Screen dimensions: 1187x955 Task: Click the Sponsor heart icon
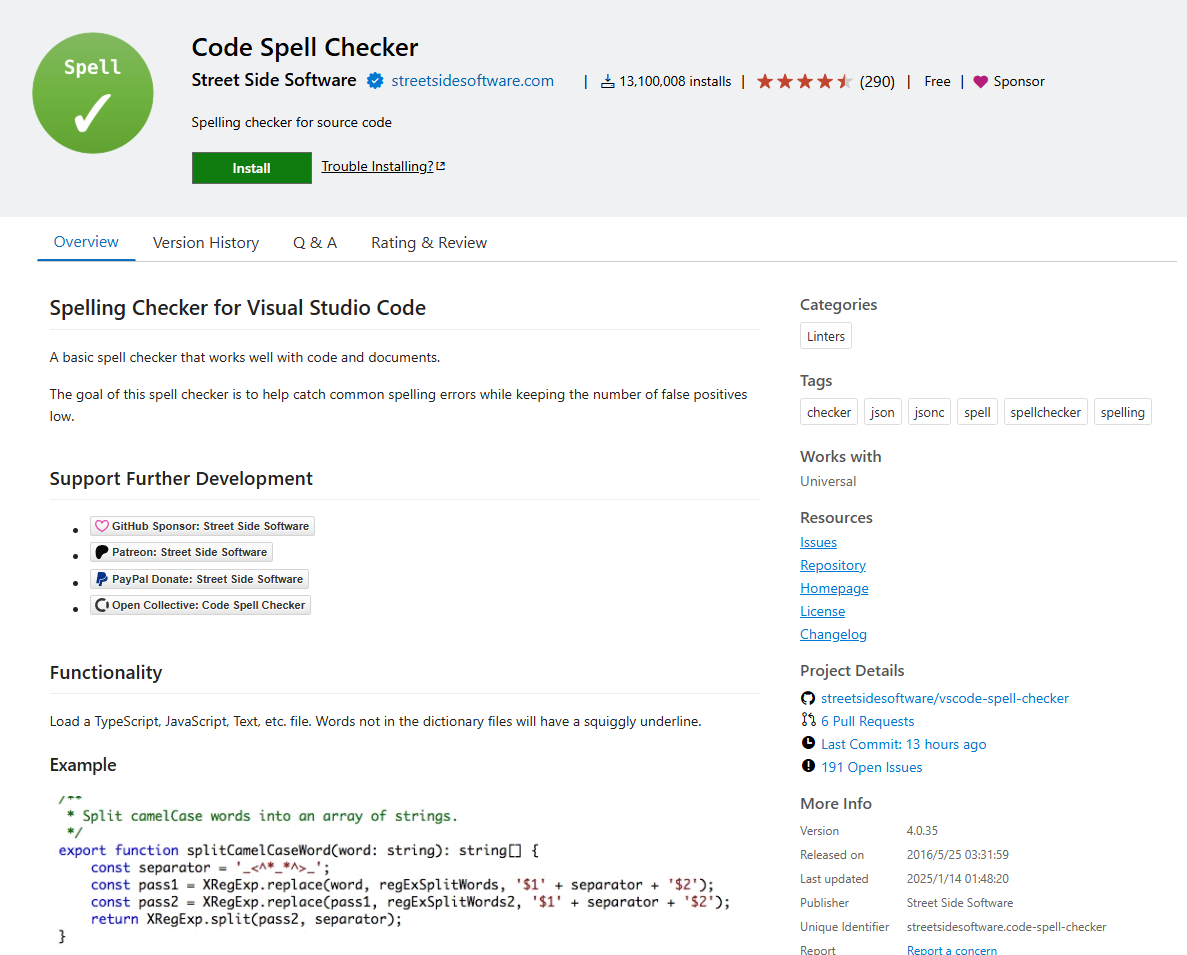[x=980, y=82]
